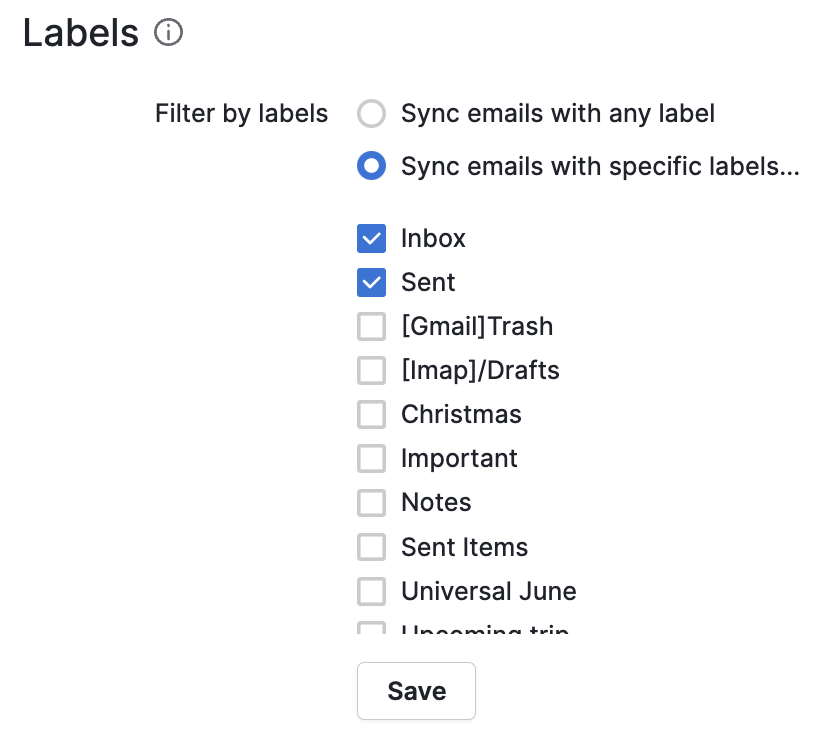The height and width of the screenshot is (732, 838).
Task: Click the 'Filter by labels' text
Action: tap(241, 114)
